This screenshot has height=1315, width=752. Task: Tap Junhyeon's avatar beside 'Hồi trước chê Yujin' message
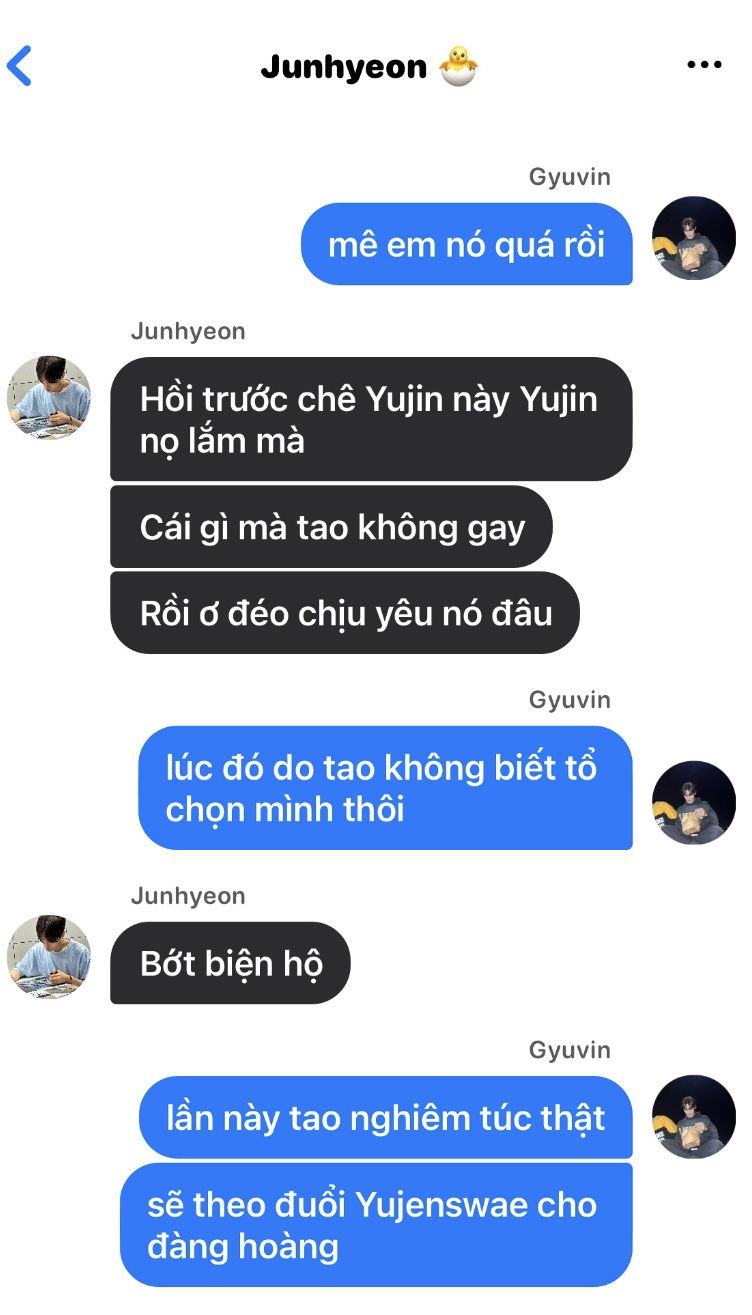tap(49, 396)
